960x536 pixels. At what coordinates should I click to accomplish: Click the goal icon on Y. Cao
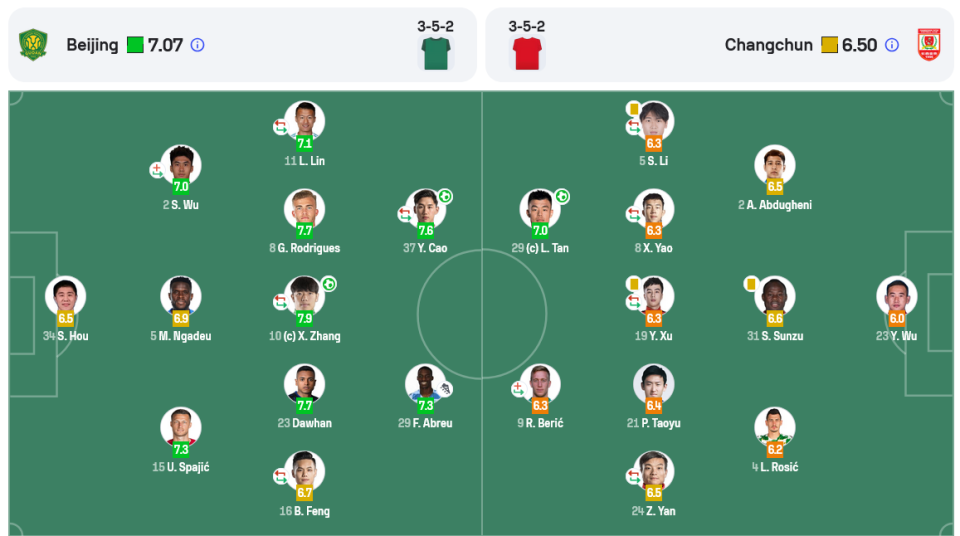(x=445, y=197)
